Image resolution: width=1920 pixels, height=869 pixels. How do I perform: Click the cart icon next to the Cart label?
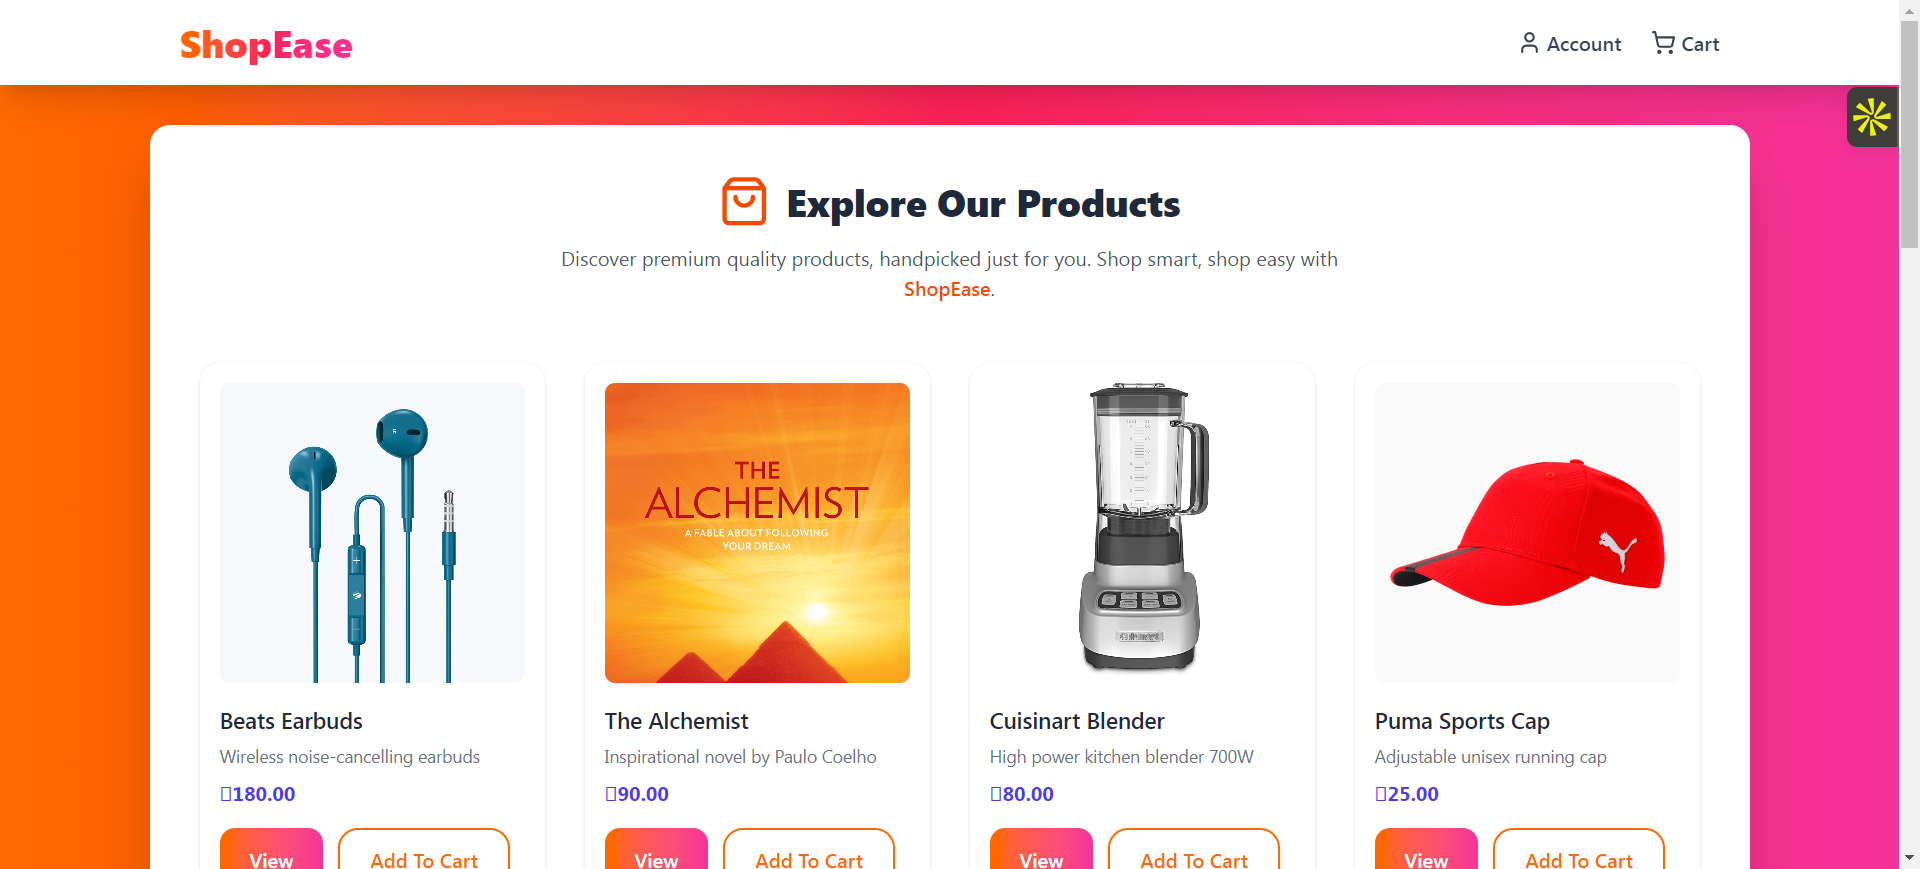tap(1663, 43)
